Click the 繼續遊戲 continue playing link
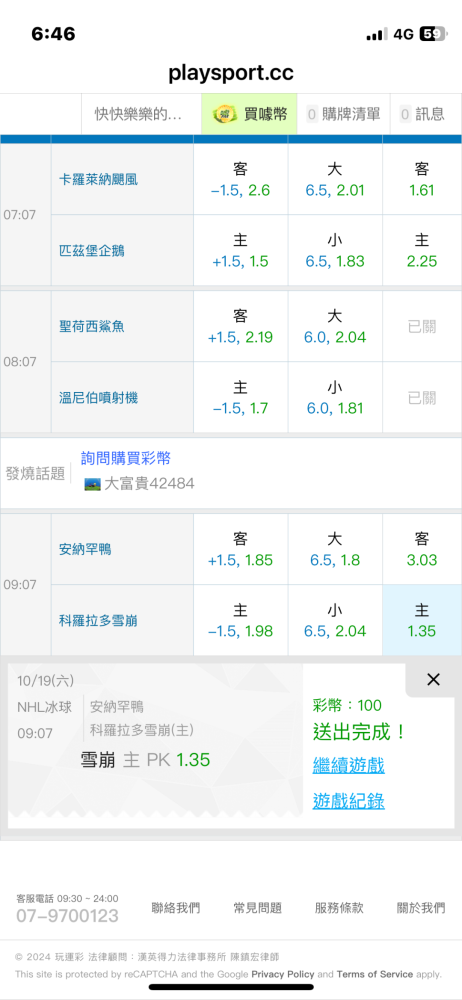 [348, 765]
